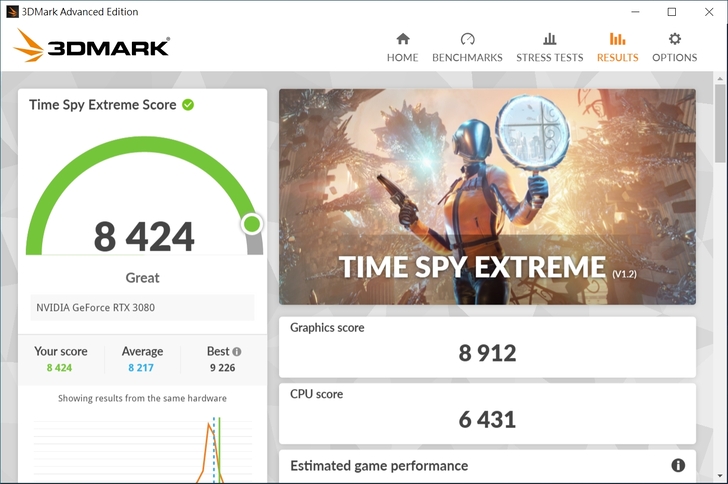Click the Great rating label
Screen dimensions: 728x484
(142, 278)
